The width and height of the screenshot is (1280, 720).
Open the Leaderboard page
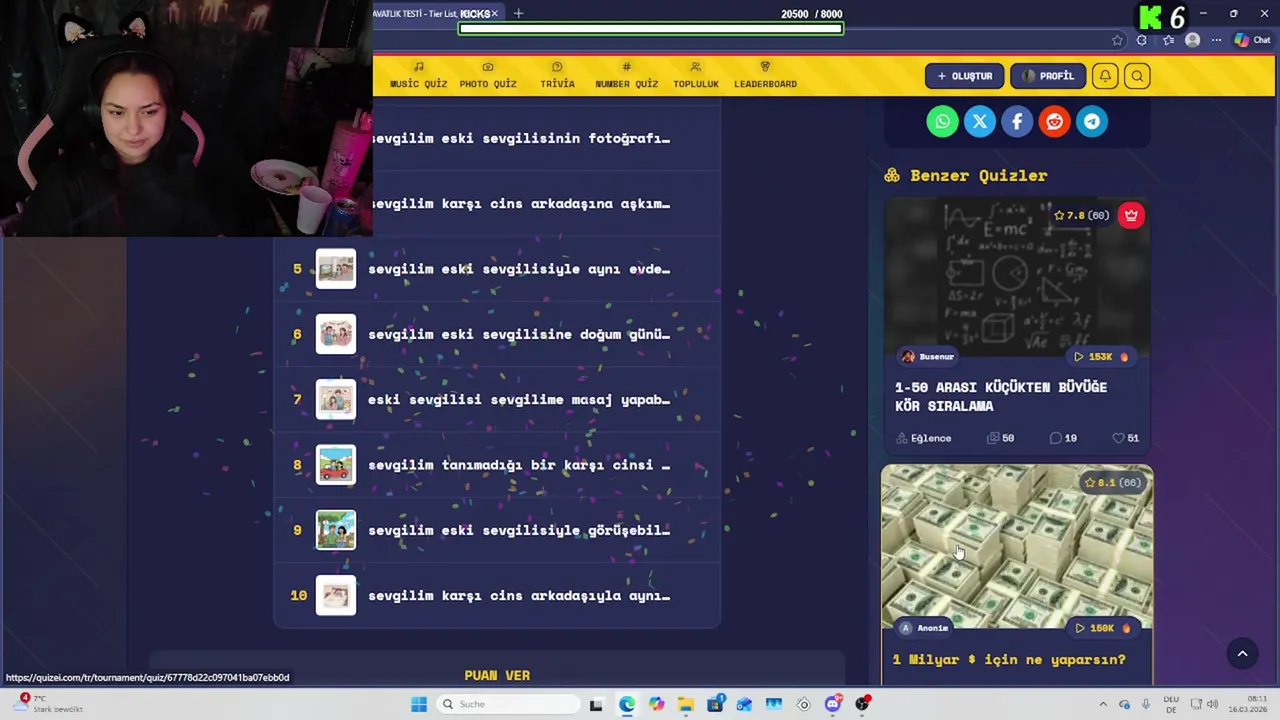tap(765, 76)
